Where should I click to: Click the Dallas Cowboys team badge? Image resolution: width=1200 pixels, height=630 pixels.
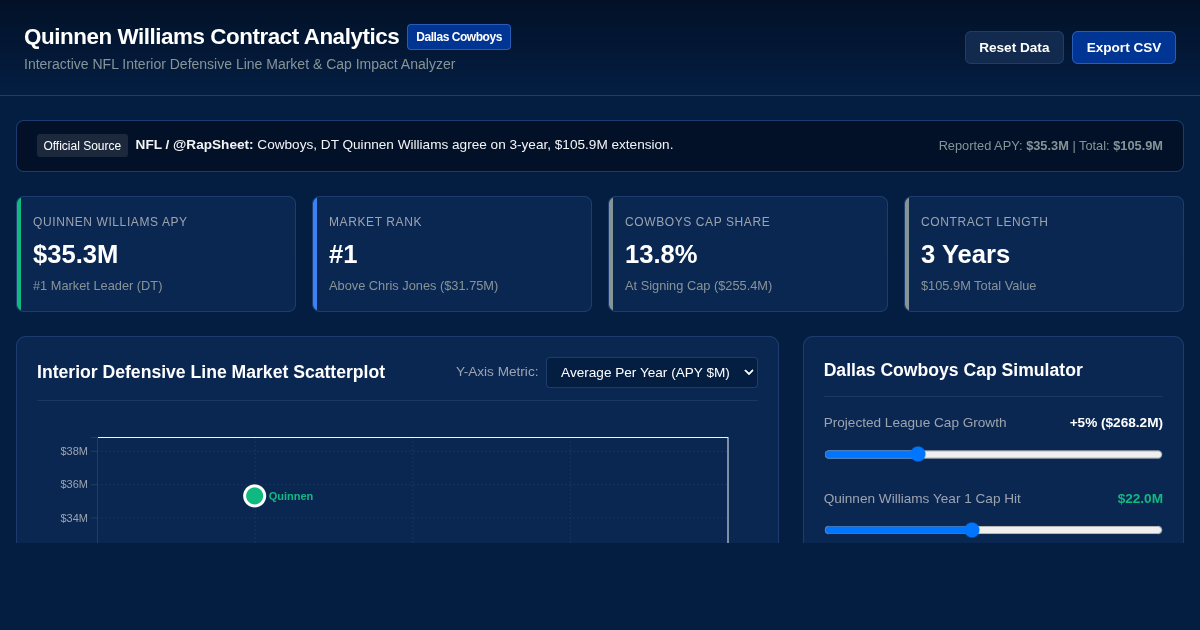tap(459, 37)
